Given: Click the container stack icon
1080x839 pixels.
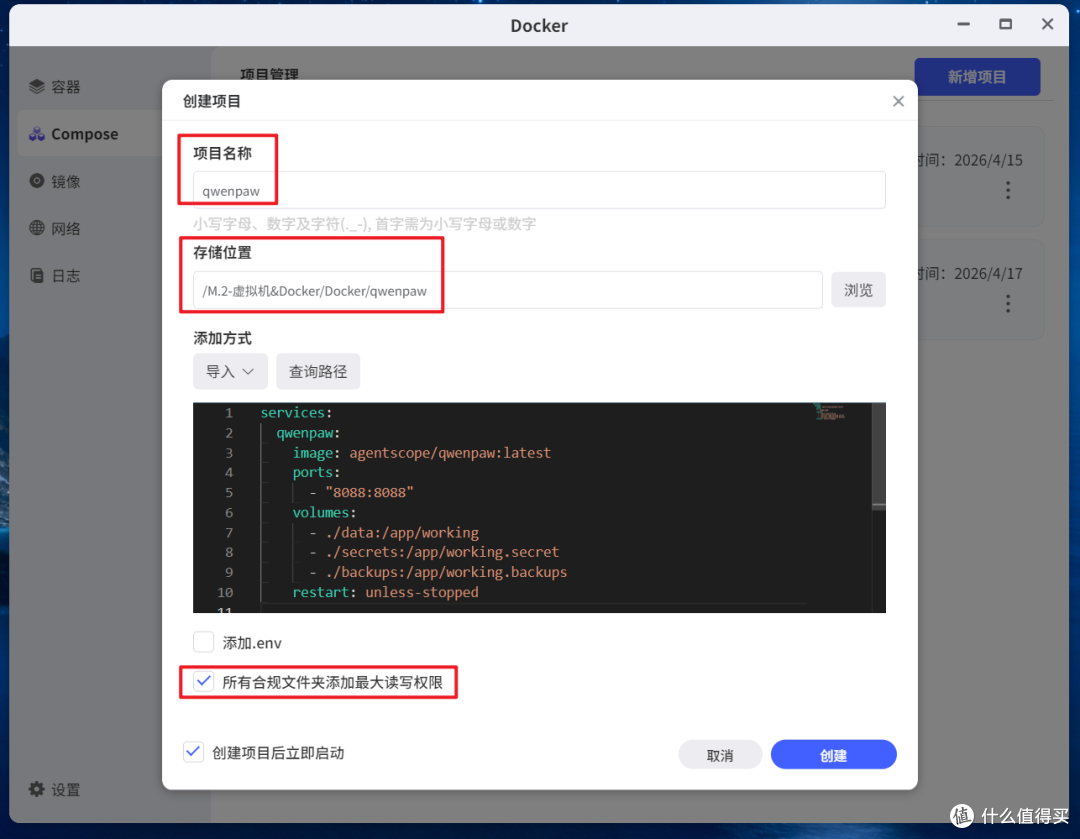Looking at the screenshot, I should pyautogui.click(x=37, y=86).
